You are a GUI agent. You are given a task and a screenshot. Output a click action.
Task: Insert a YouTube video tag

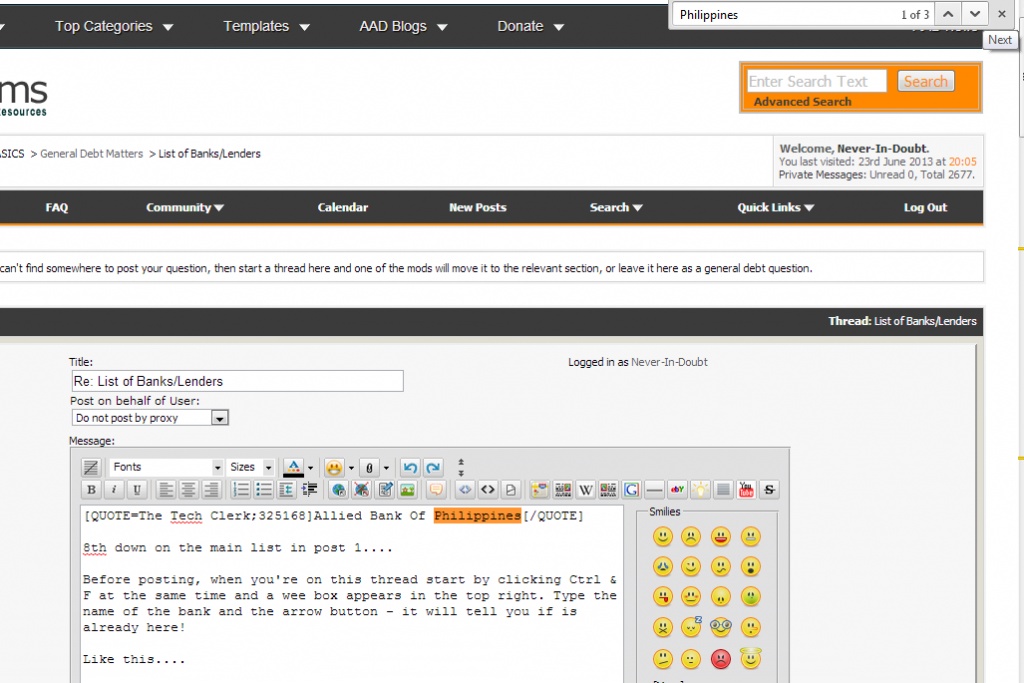(746, 490)
